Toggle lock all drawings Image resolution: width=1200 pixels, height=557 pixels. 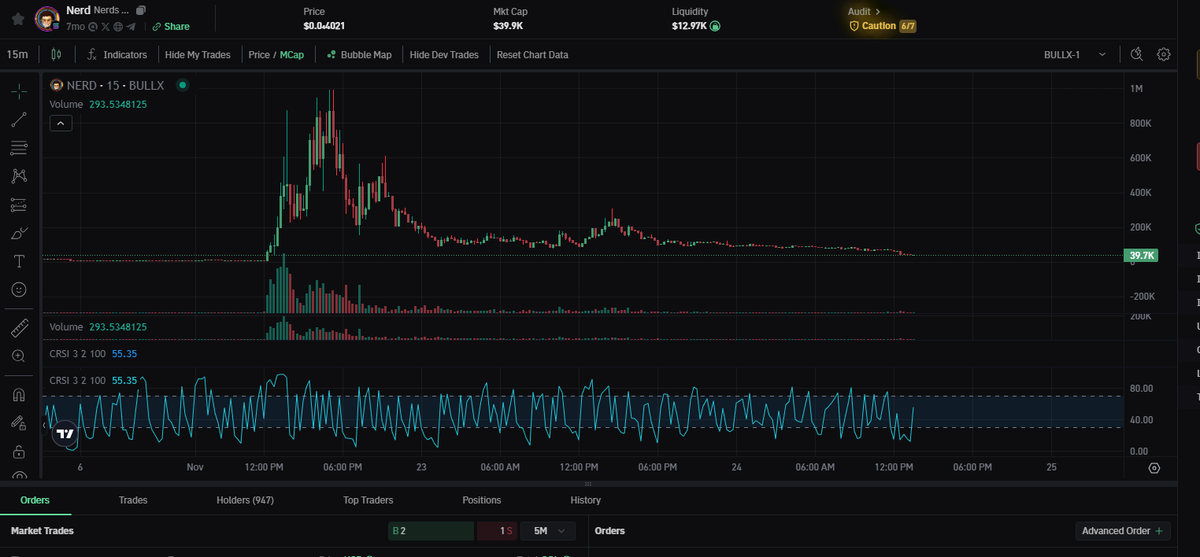19,451
